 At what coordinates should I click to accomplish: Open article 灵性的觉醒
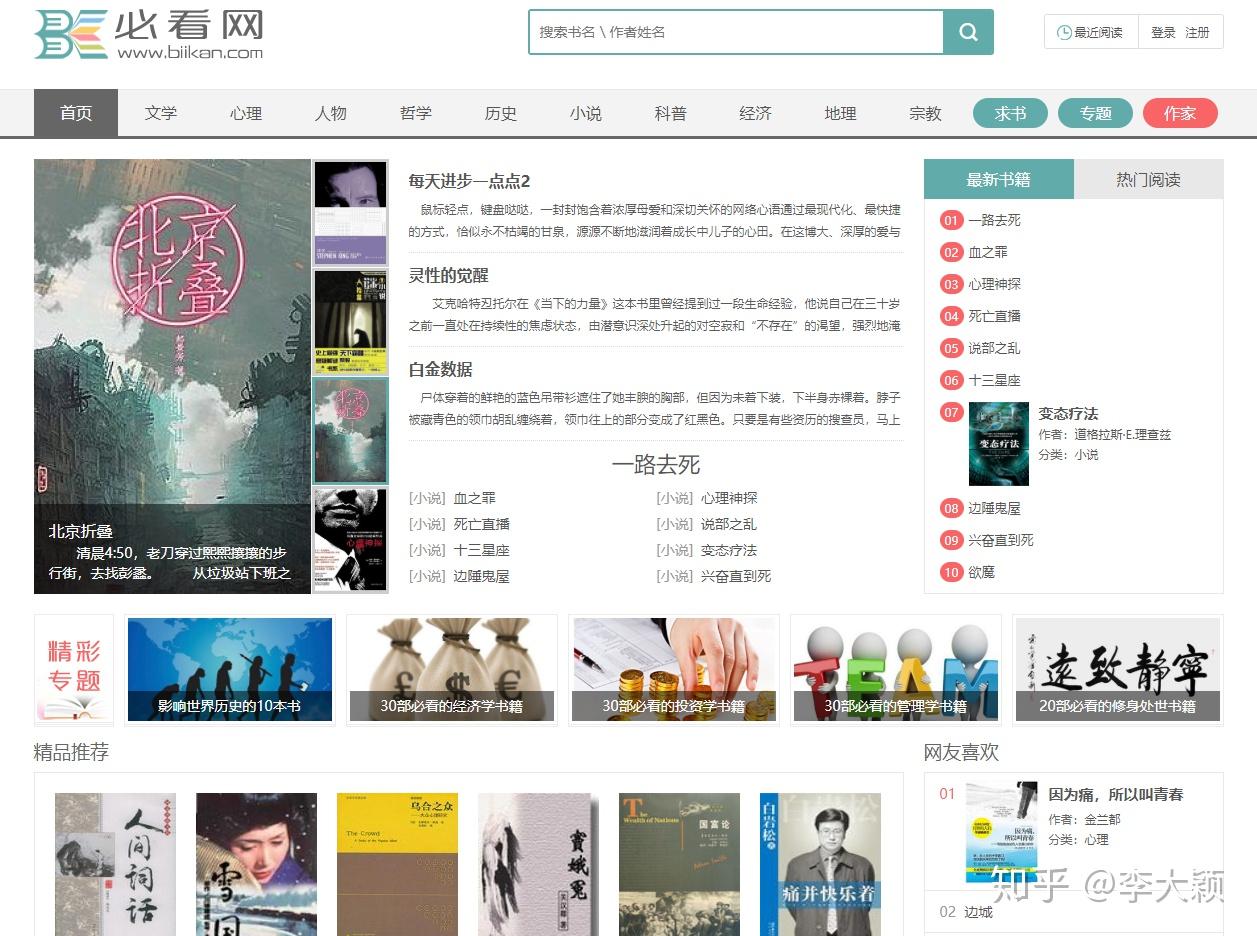click(448, 275)
